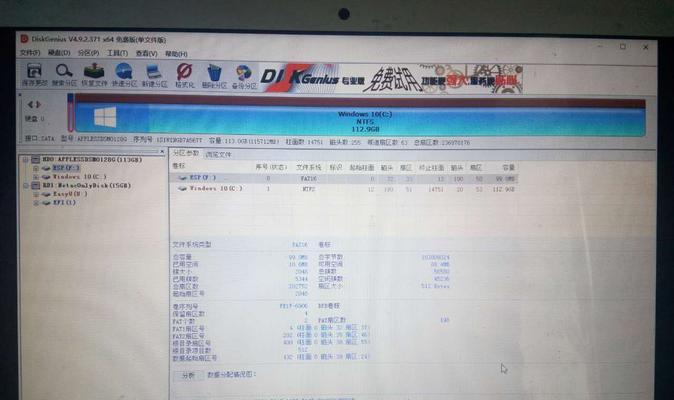Launch Quick Partition (快速分区) from toolbar

[124, 75]
